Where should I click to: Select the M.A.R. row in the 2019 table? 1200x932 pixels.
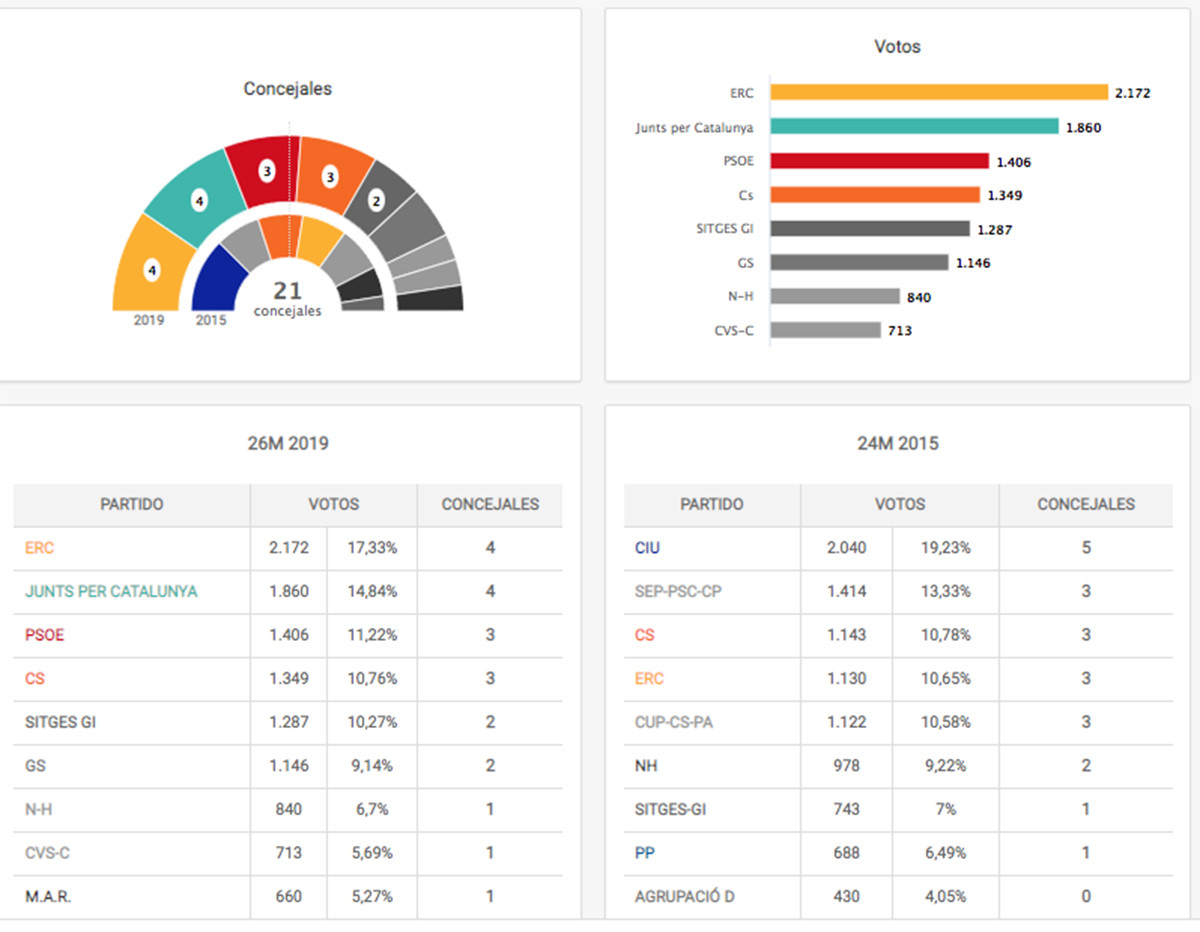48,897
